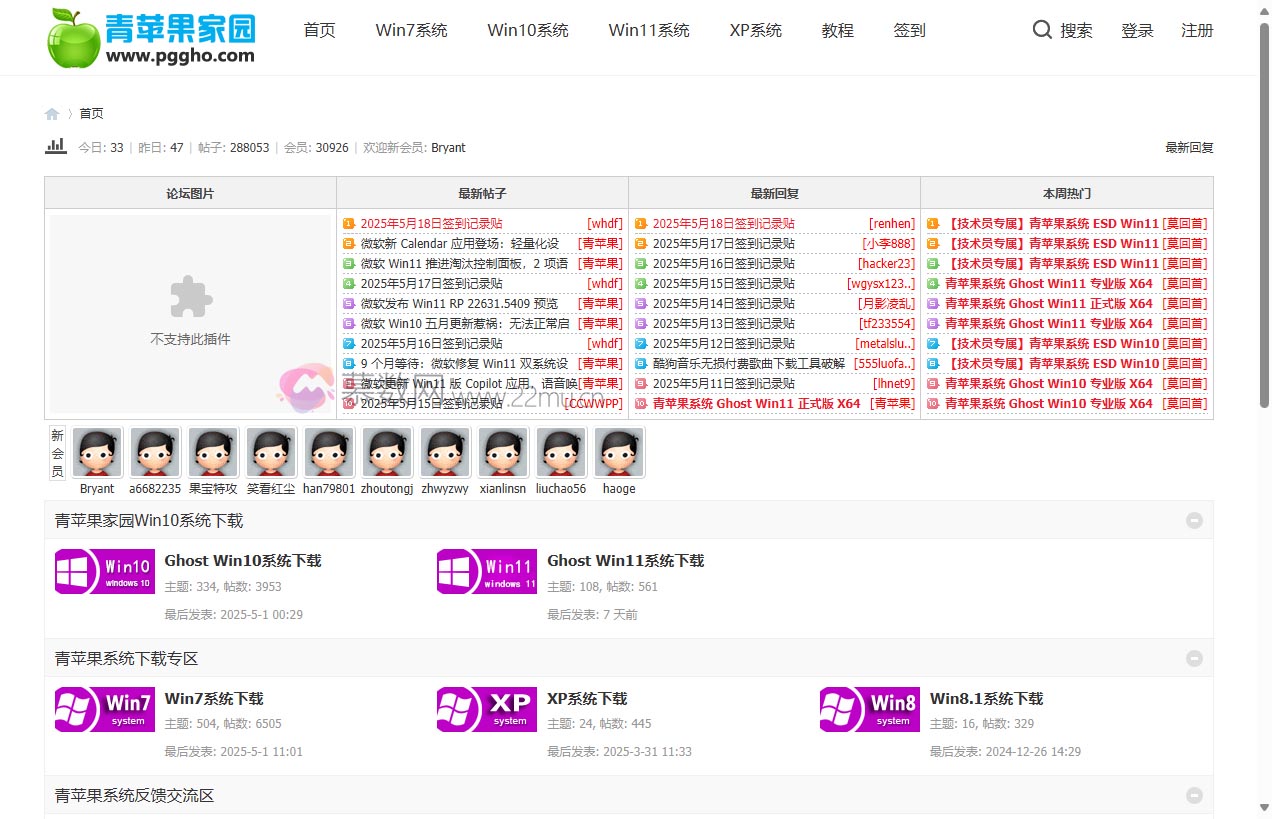Click the search magnifier icon
The width and height of the screenshot is (1272, 819).
pyautogui.click(x=1042, y=30)
